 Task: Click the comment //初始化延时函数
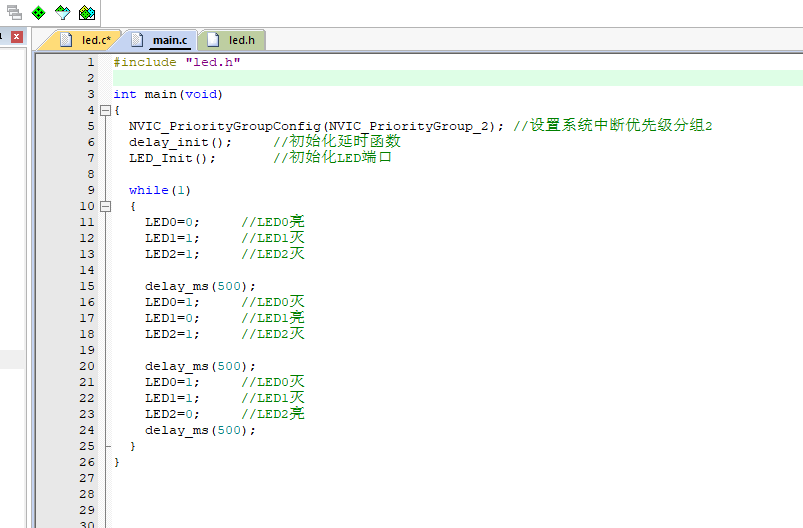tap(336, 141)
